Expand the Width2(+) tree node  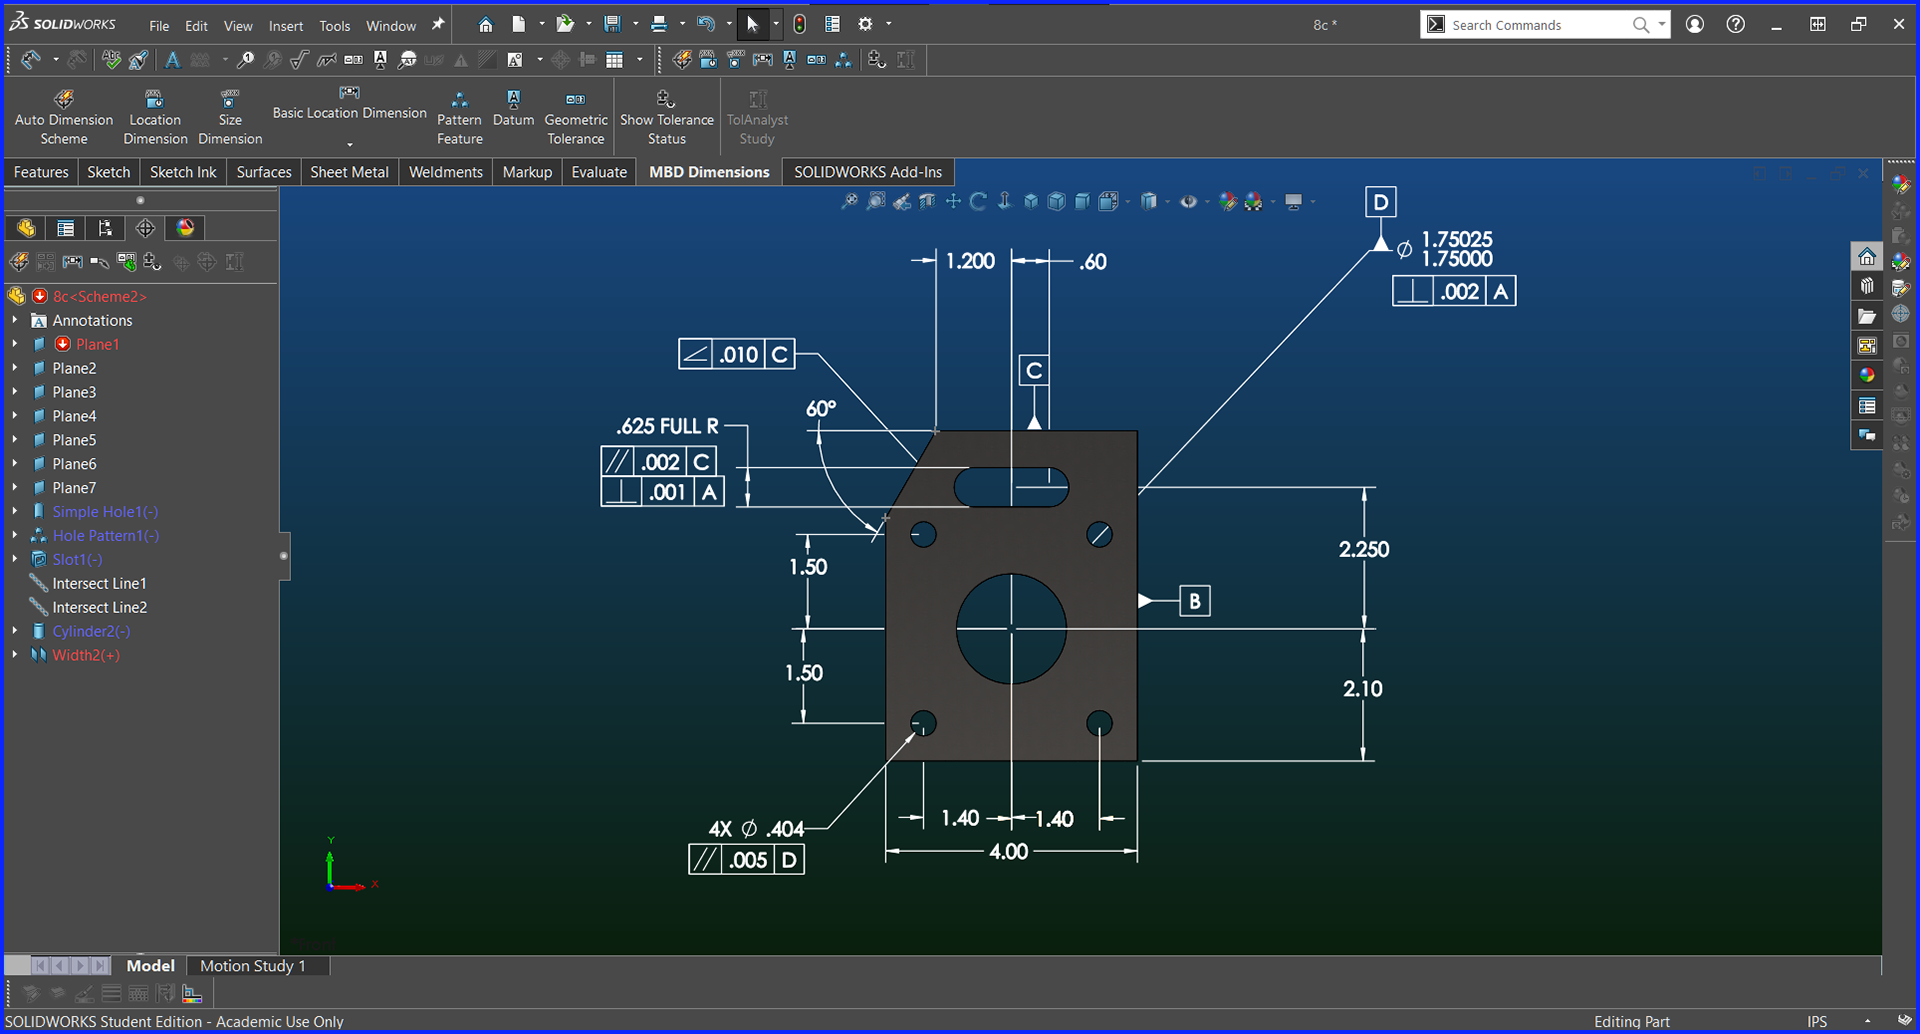click(x=15, y=655)
